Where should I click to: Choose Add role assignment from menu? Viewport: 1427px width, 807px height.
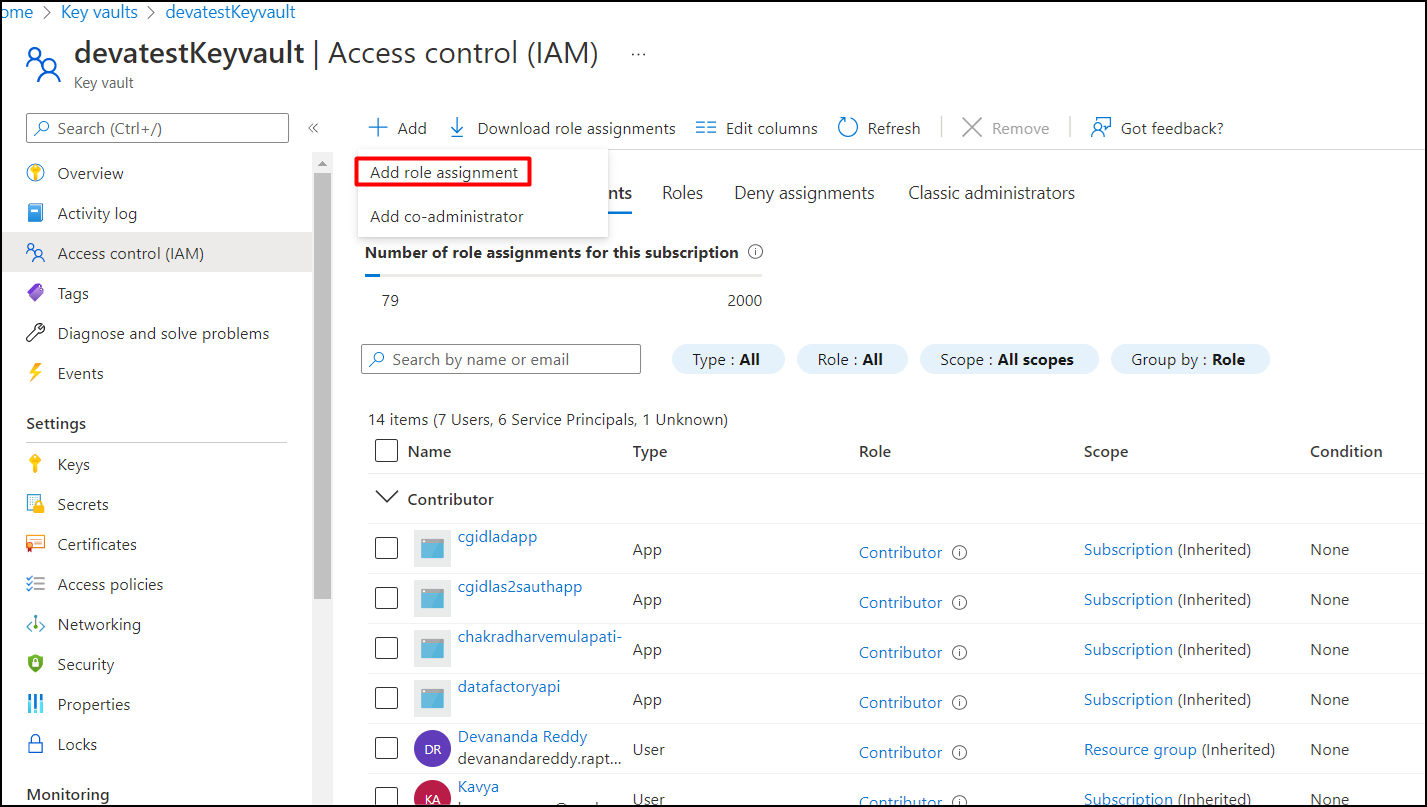tap(443, 172)
